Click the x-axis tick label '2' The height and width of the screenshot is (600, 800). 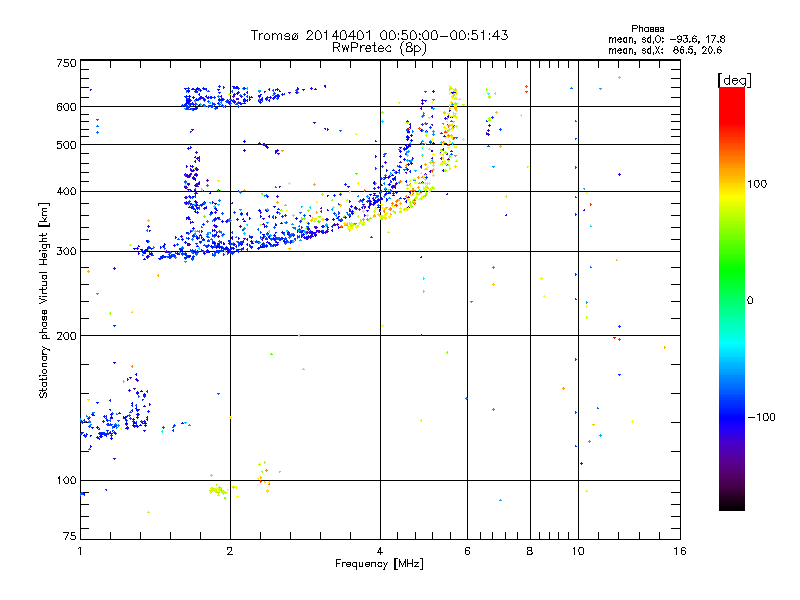tap(230, 551)
